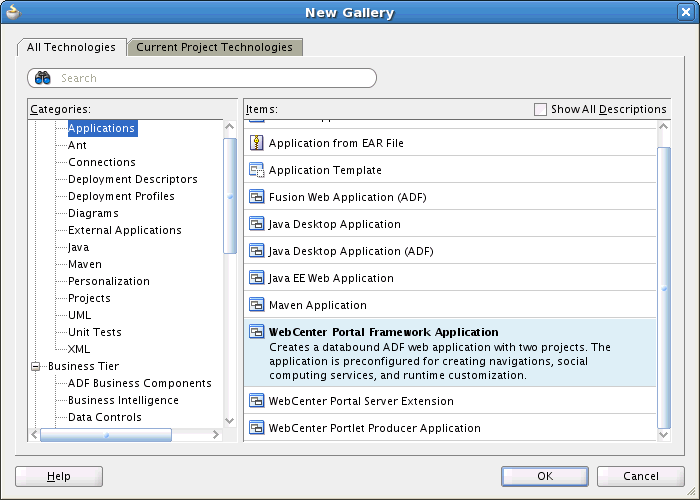Viewport: 700px width, 500px height.
Task: Click the JDeveloper icon in title bar
Action: (x=13, y=12)
